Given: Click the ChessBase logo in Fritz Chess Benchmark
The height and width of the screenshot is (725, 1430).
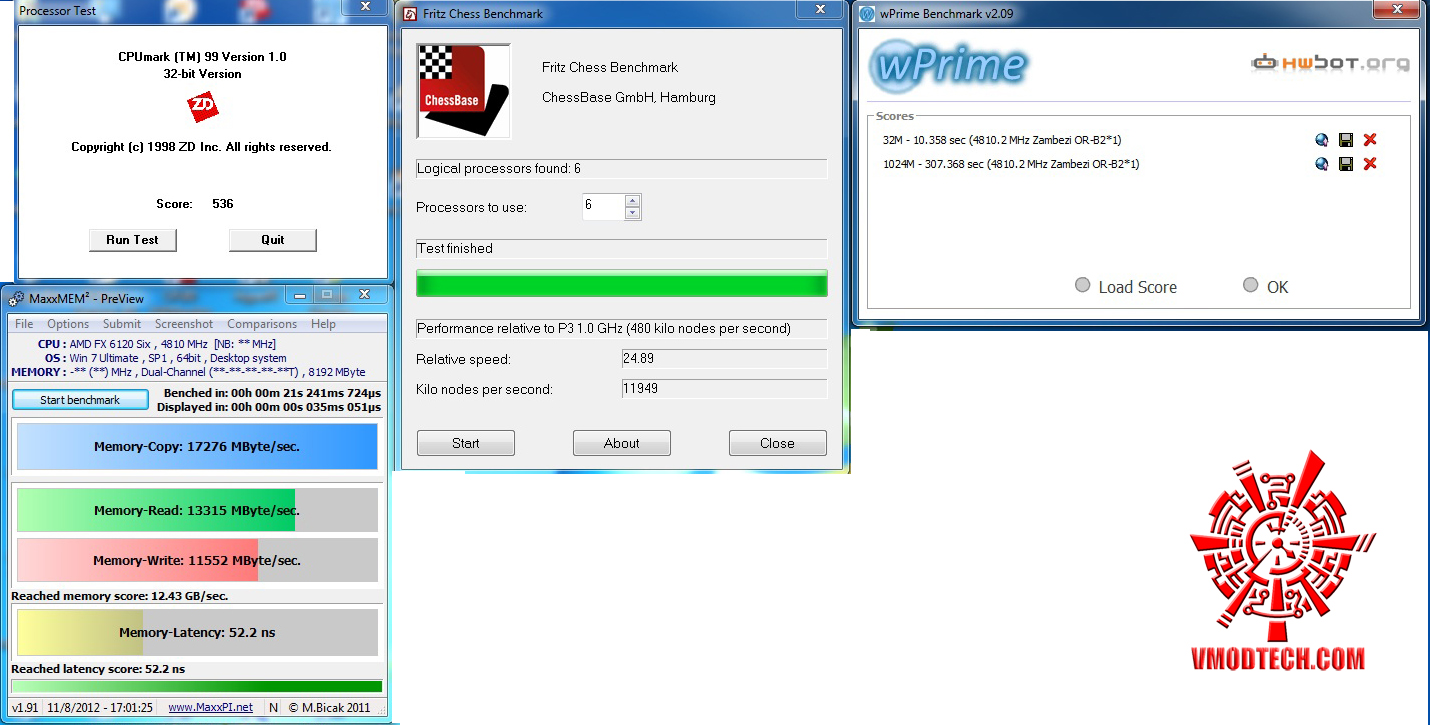Looking at the screenshot, I should pos(464,91).
